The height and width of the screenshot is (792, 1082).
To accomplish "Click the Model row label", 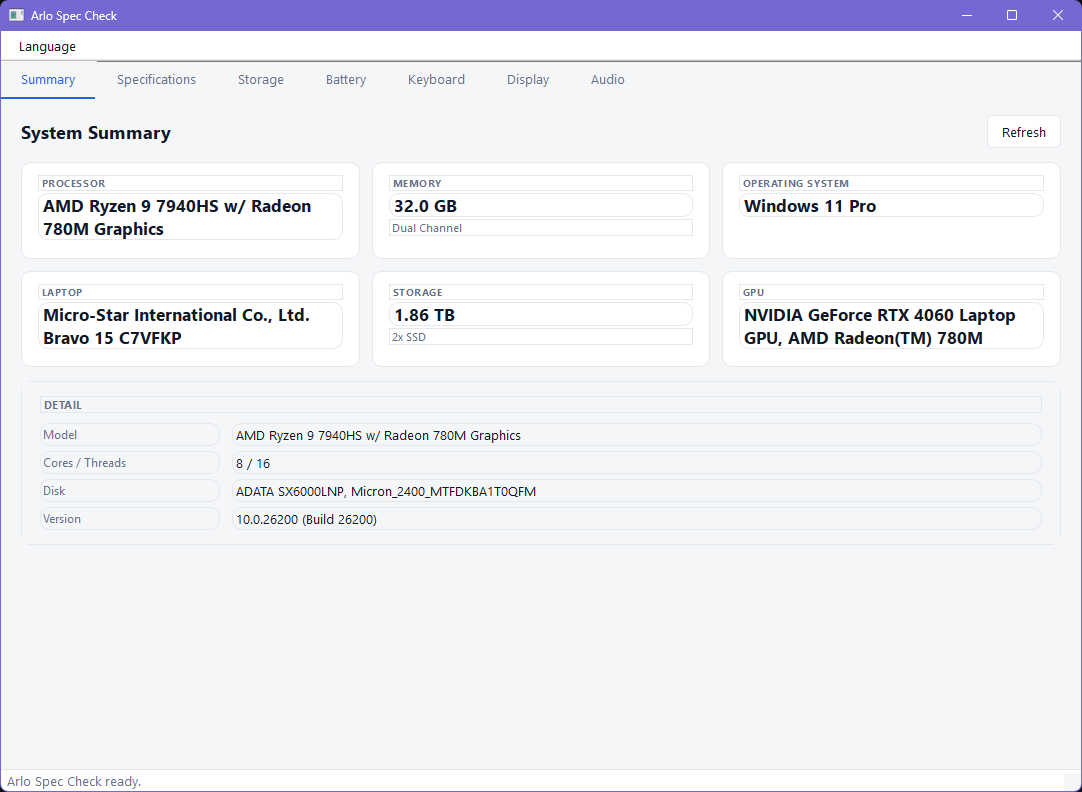I will coord(130,435).
